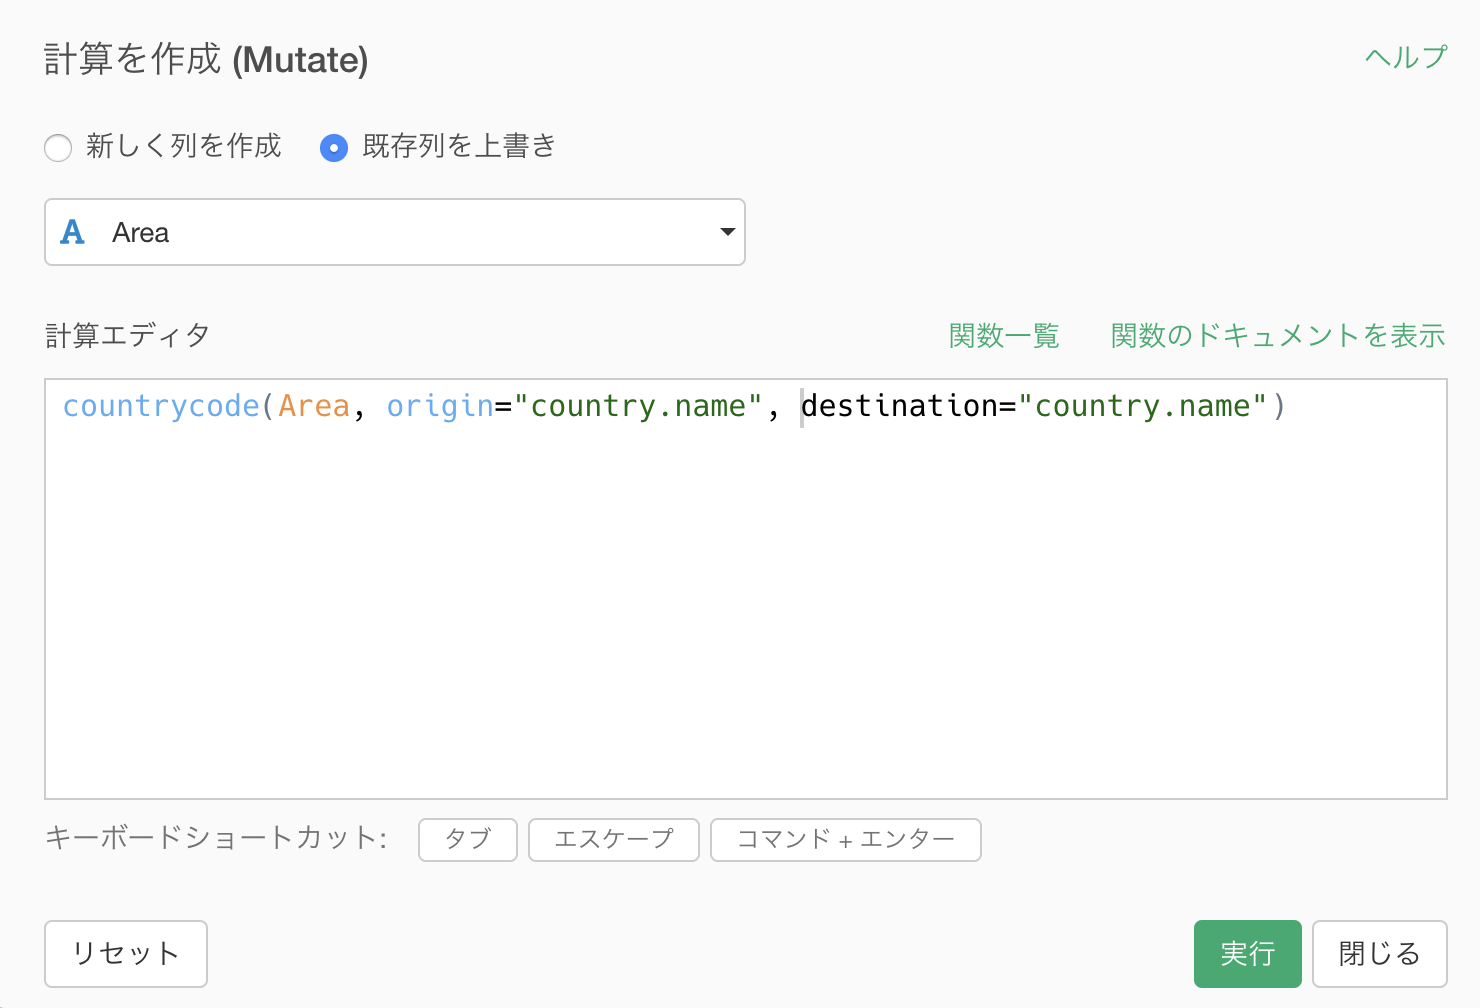This screenshot has height=1008, width=1480.
Task: Select the 新しく列を作成 radio button
Action: pos(58,148)
